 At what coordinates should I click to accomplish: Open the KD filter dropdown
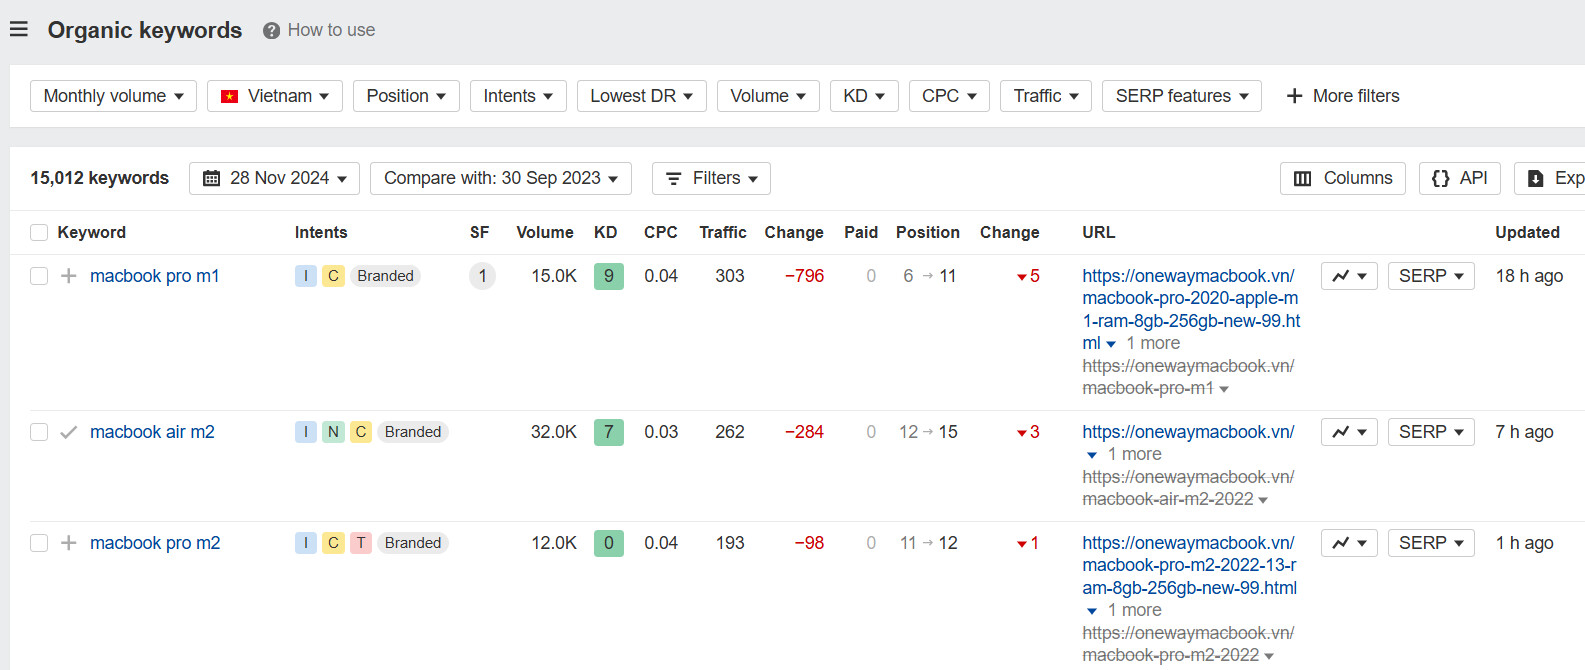(x=864, y=96)
